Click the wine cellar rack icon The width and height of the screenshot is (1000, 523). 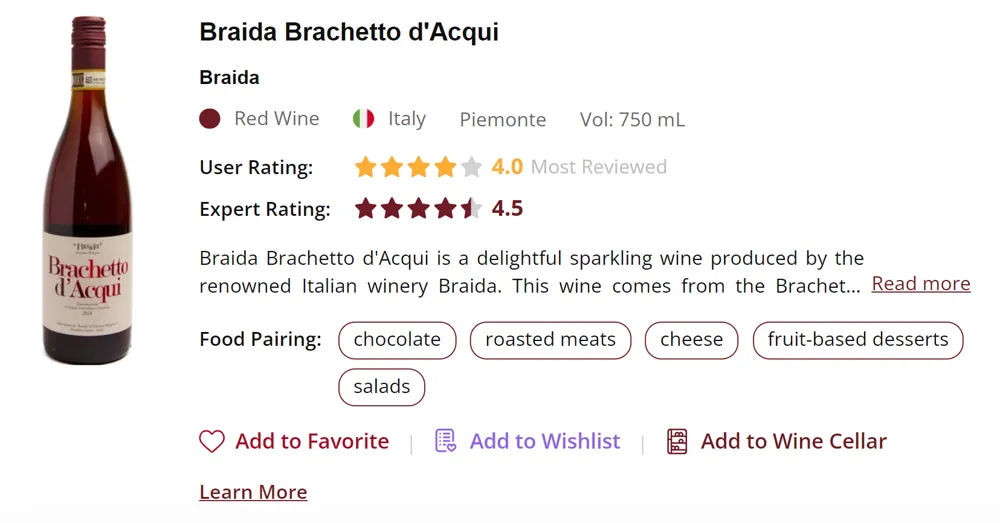(x=677, y=442)
